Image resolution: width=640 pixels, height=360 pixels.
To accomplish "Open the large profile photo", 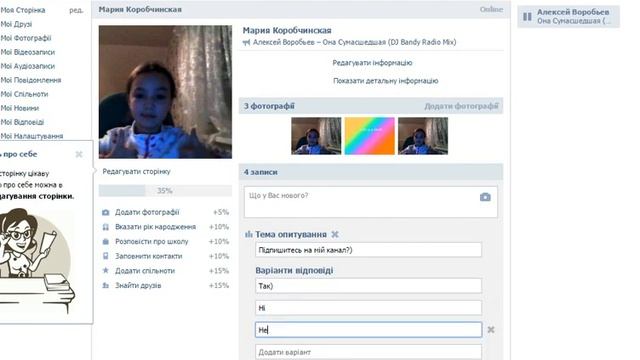I will (165, 92).
